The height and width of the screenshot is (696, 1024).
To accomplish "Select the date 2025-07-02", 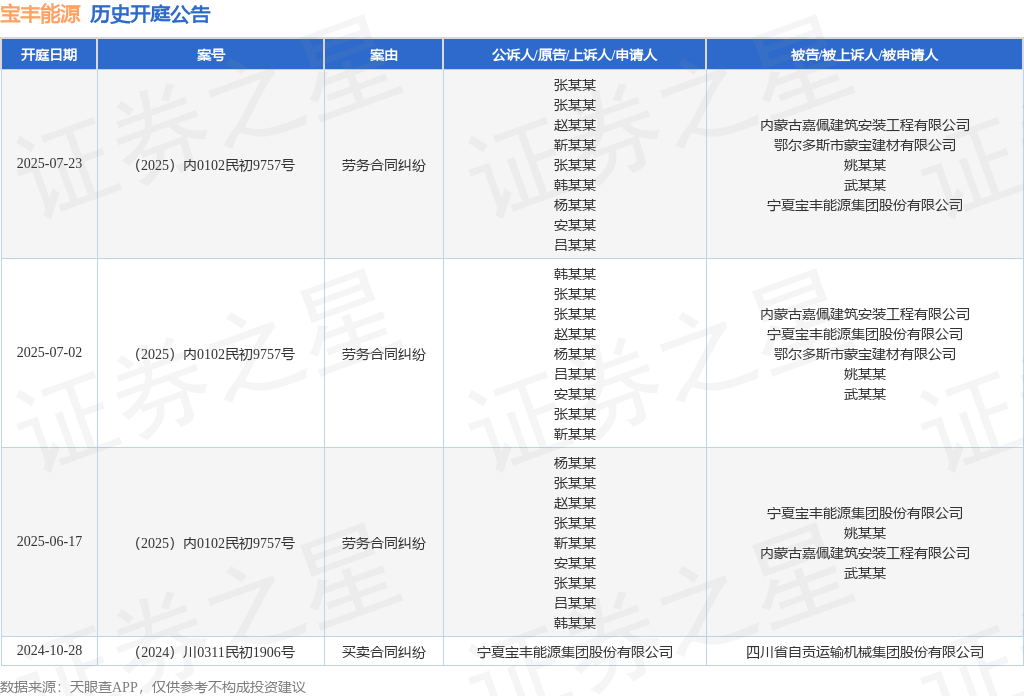I will tap(50, 353).
